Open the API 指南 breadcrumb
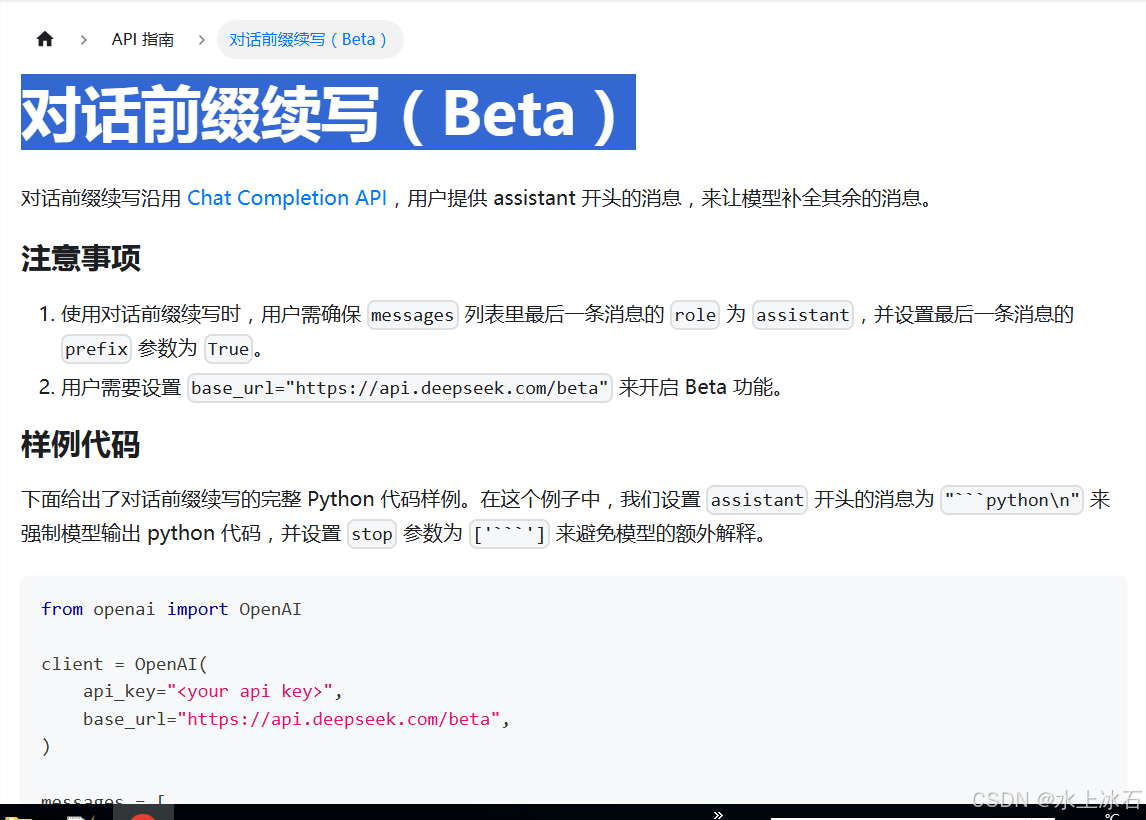Screen dimensions: 1146x820 click(143, 39)
